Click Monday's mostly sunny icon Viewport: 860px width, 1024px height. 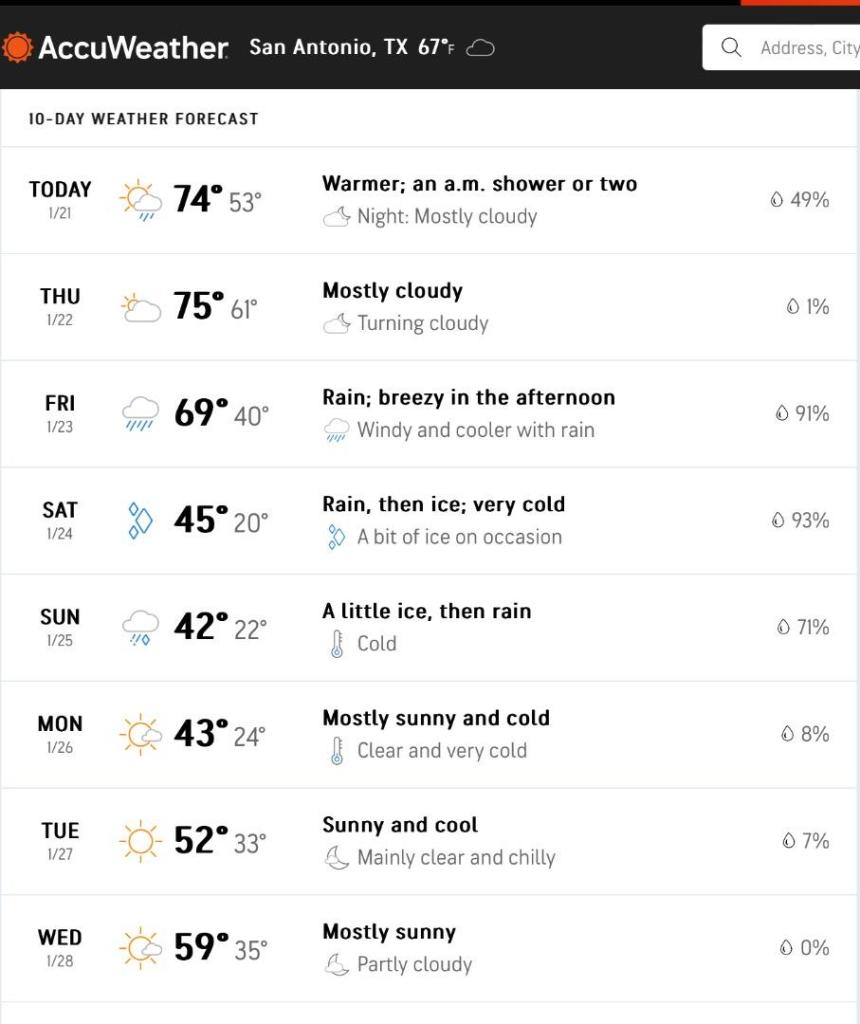[140, 734]
